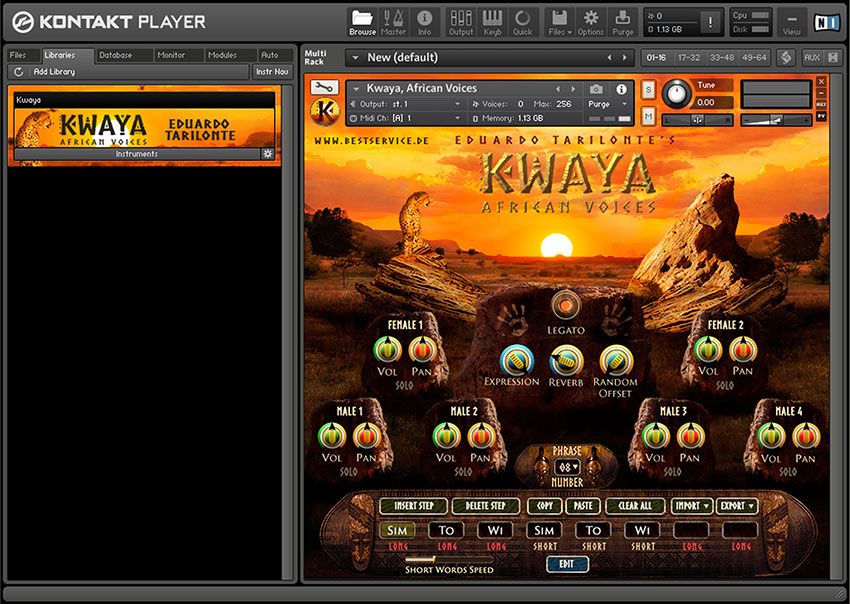Select next instrument arrow beside Kwaya name
The height and width of the screenshot is (604, 850).
point(574,88)
